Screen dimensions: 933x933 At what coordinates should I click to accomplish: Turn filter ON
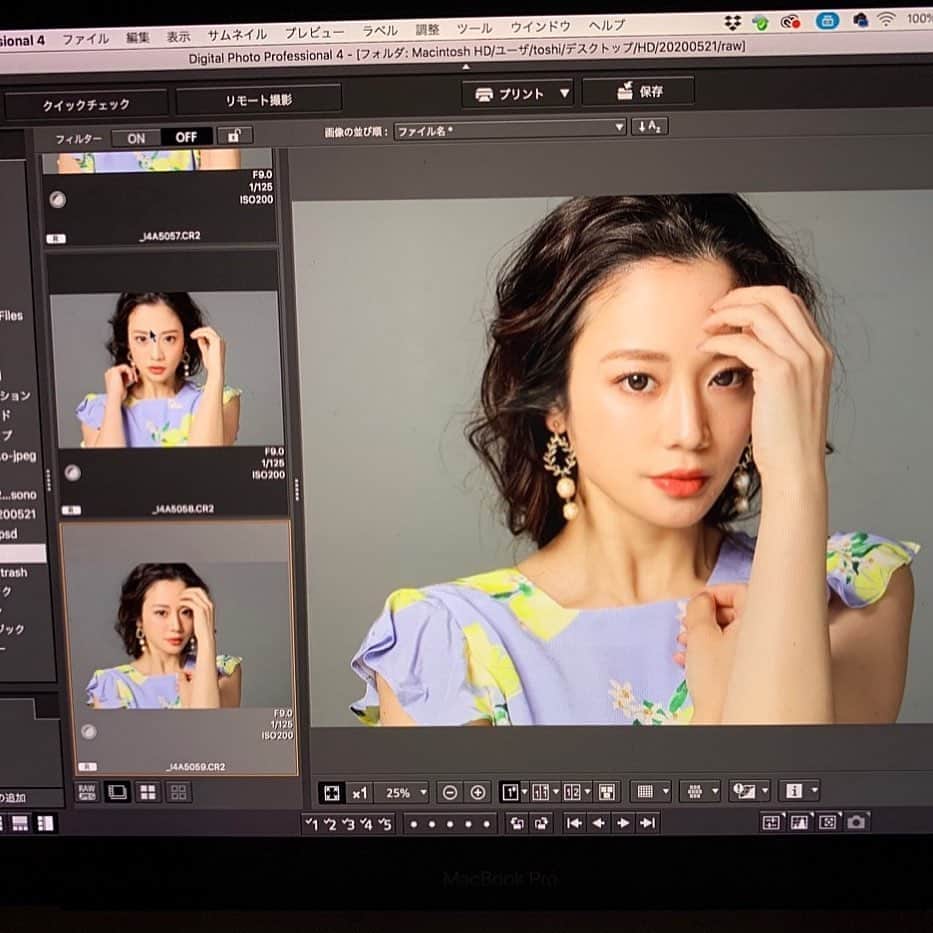[136, 139]
